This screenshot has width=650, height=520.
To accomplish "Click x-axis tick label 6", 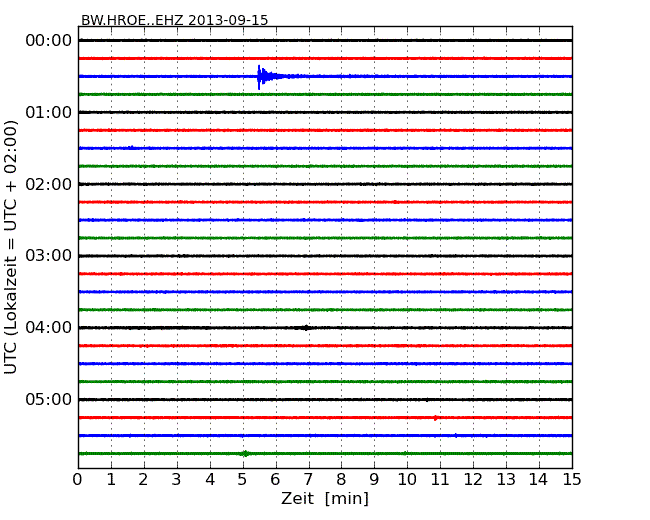I will [275, 480].
